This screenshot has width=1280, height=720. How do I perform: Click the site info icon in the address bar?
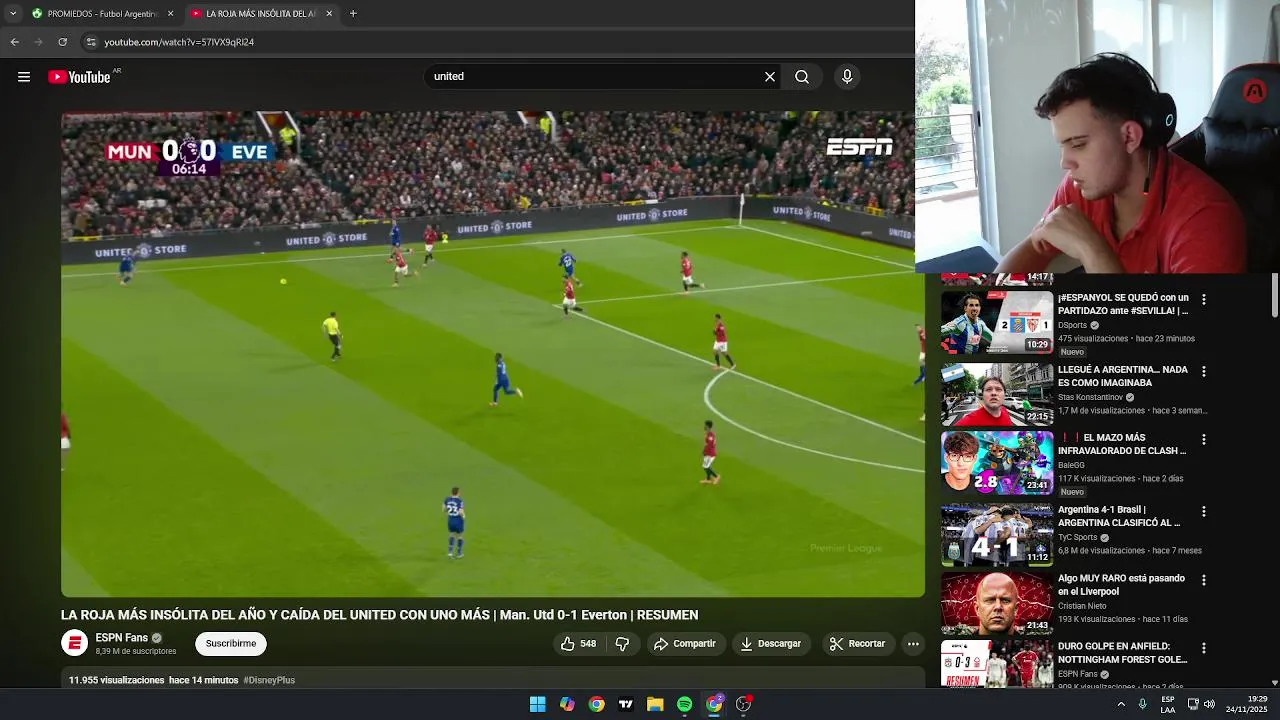coord(91,42)
